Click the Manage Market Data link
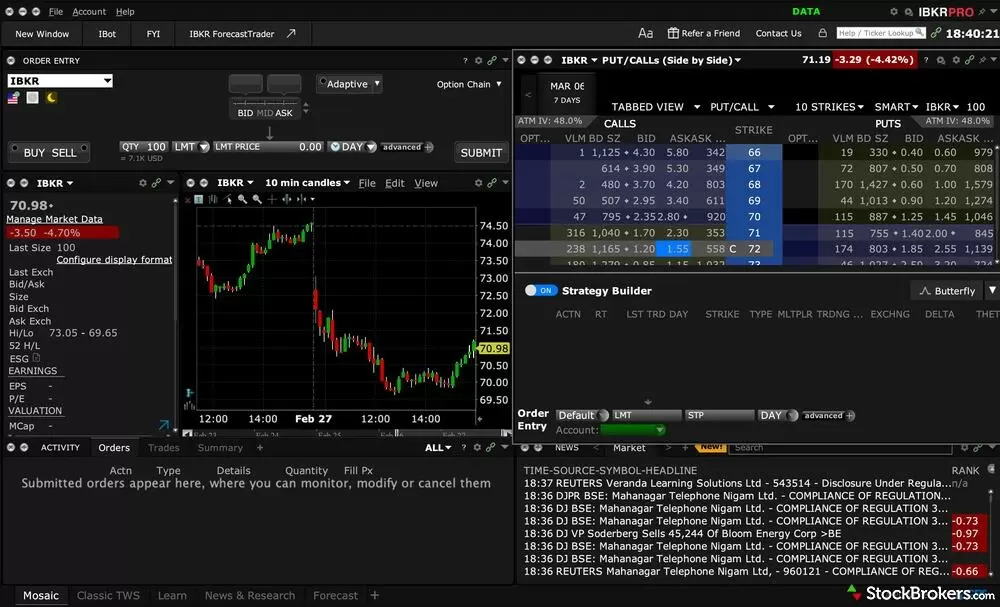This screenshot has height=607, width=1000. tap(55, 219)
